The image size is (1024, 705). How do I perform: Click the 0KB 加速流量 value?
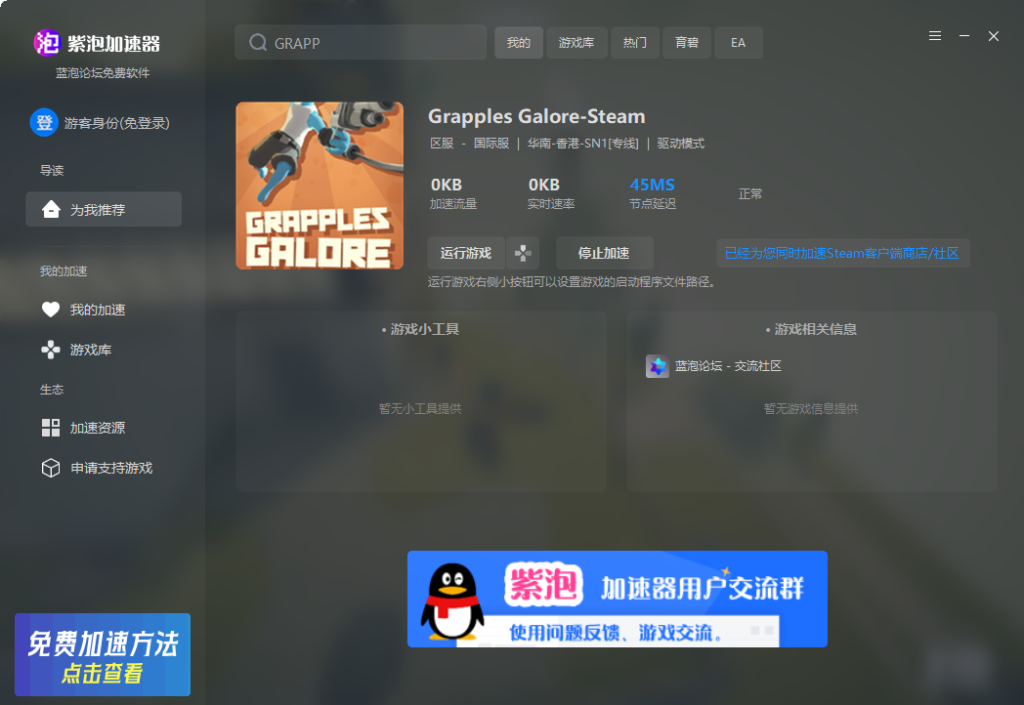click(446, 185)
